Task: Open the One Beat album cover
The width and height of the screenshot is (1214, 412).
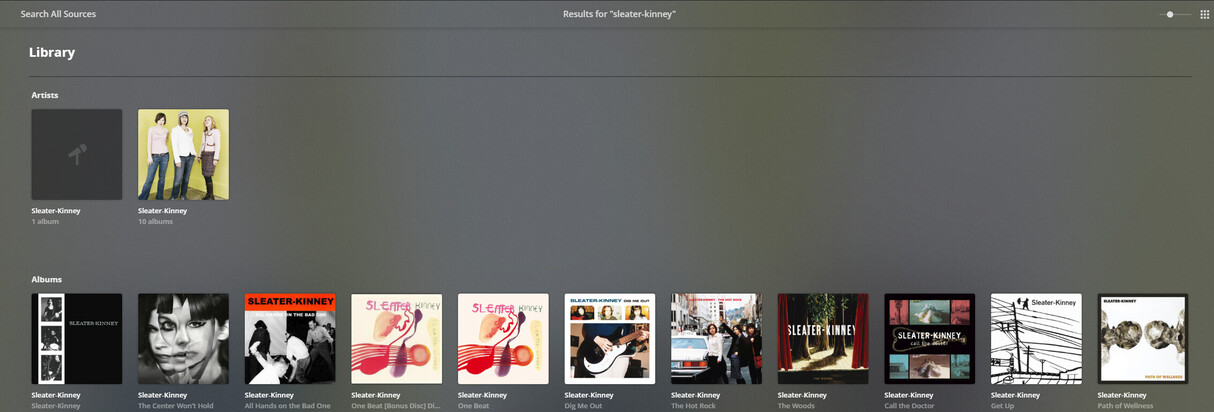Action: 503,339
